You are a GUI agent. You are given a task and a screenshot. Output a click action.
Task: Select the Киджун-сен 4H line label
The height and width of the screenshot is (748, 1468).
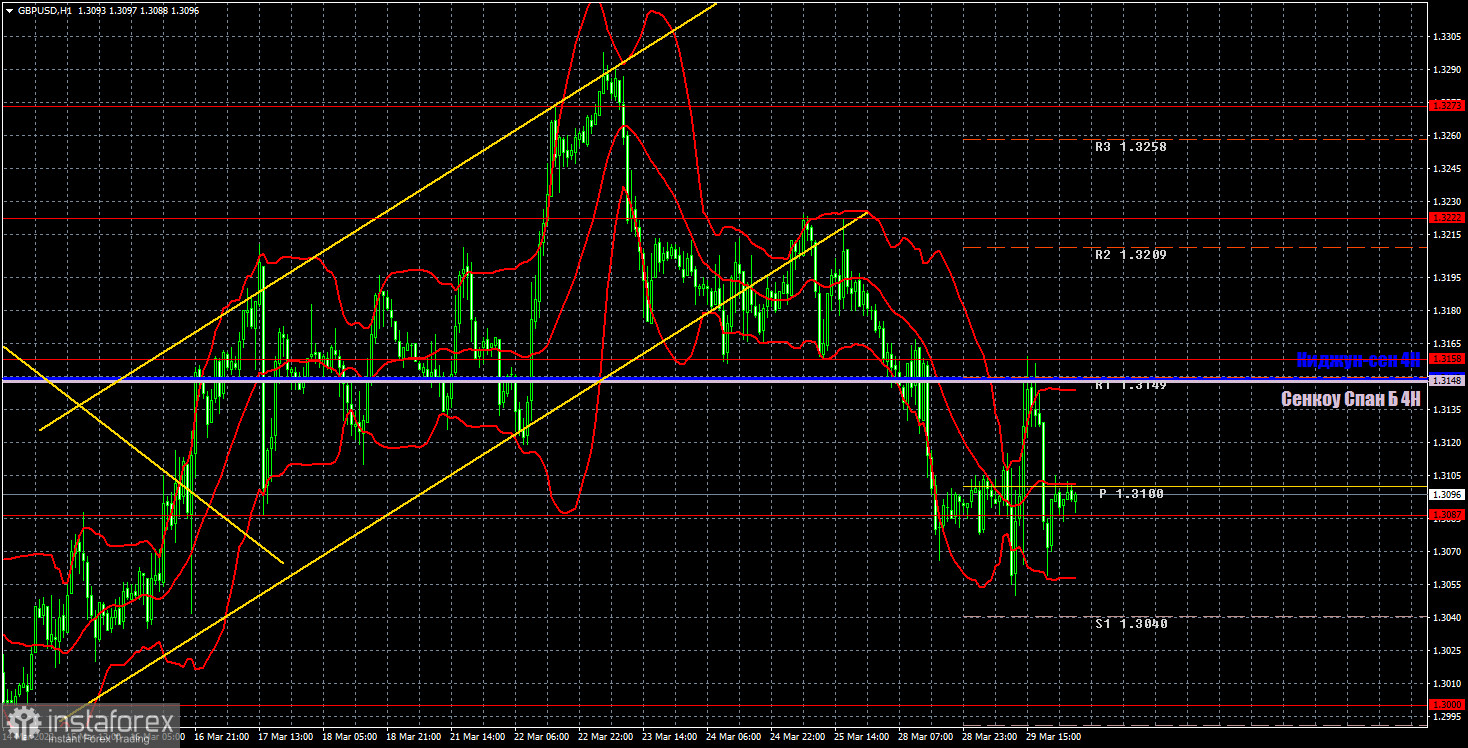point(1357,360)
